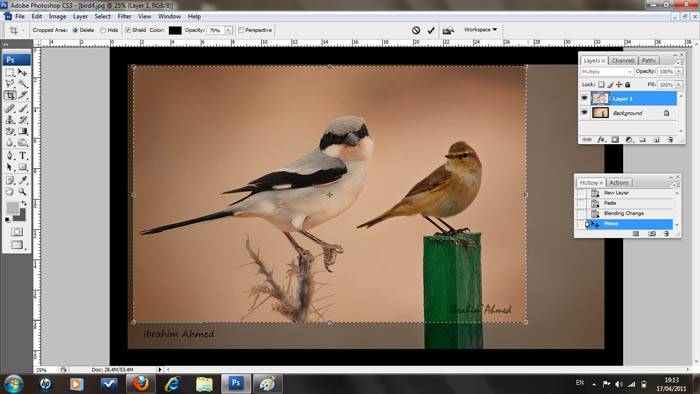The width and height of the screenshot is (700, 394).
Task: Hide the Background layer using the eye icon
Action: coord(584,112)
